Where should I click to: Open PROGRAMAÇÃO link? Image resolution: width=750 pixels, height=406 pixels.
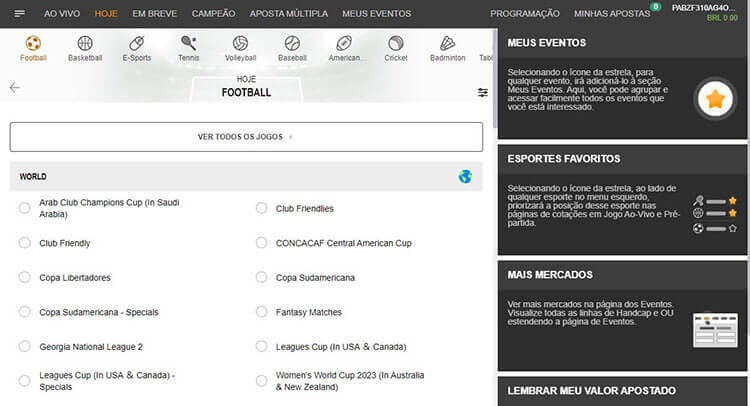pos(525,13)
